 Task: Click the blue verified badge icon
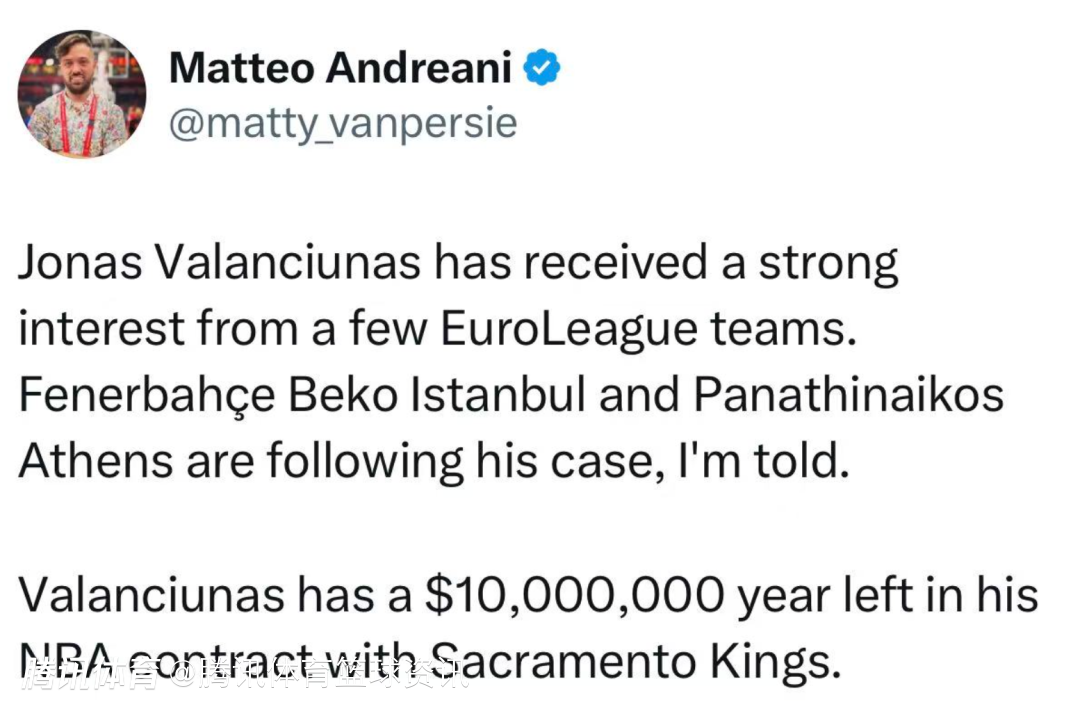point(543,68)
